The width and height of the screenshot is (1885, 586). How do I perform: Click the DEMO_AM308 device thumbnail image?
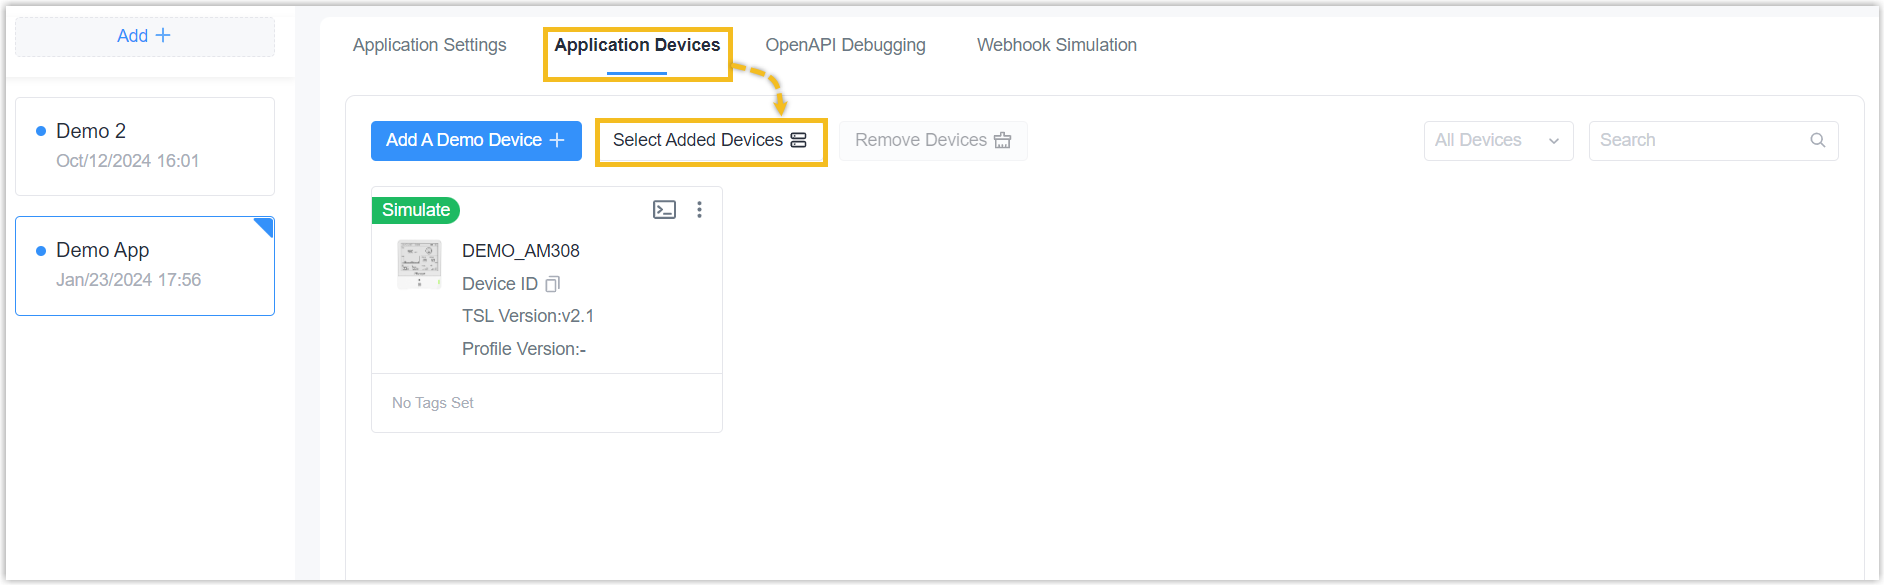(419, 265)
